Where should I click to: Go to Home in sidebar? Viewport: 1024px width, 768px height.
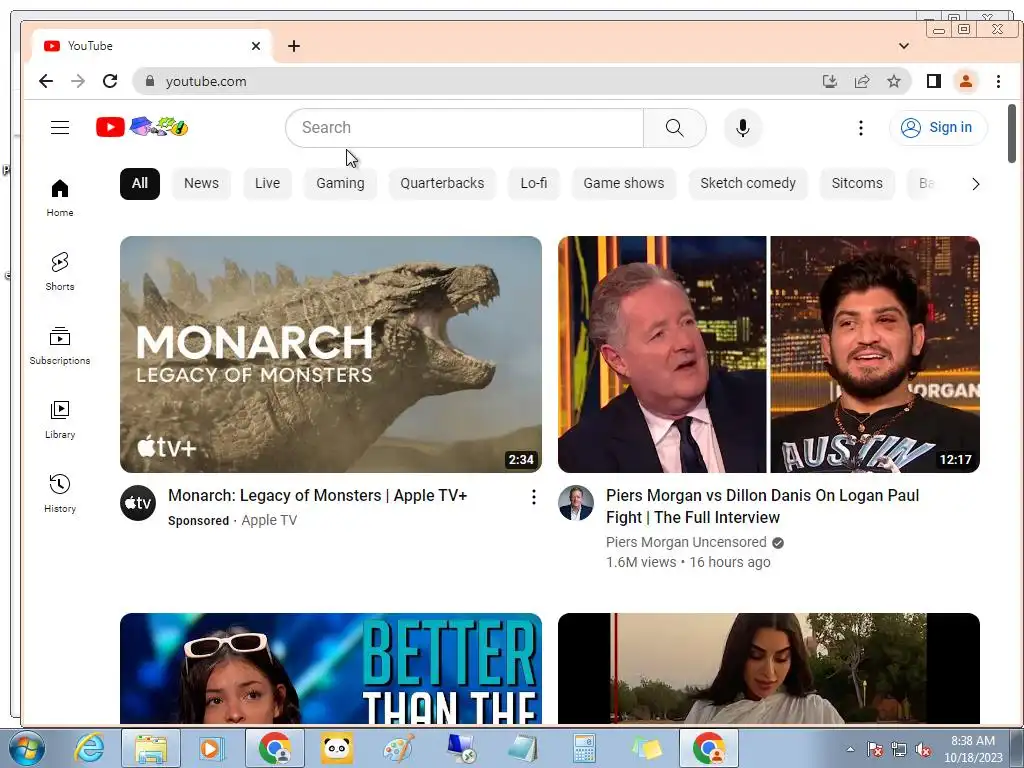(x=60, y=198)
